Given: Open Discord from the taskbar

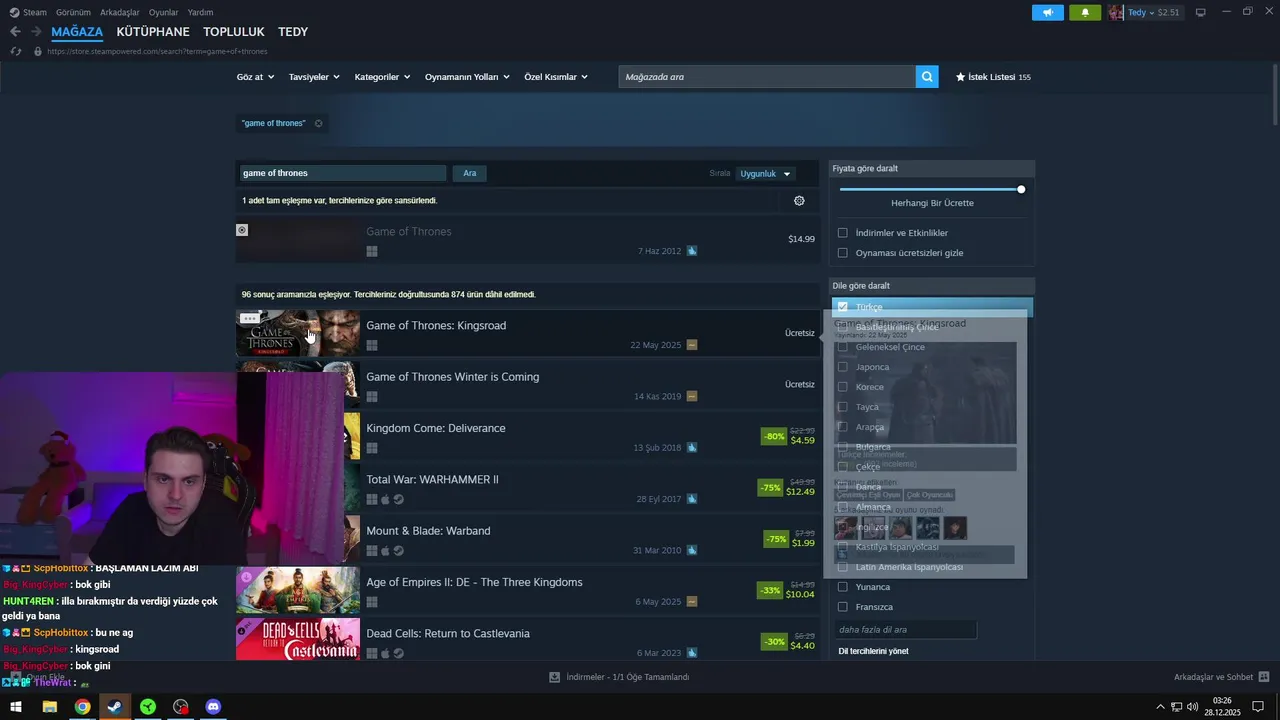Looking at the screenshot, I should (x=213, y=707).
